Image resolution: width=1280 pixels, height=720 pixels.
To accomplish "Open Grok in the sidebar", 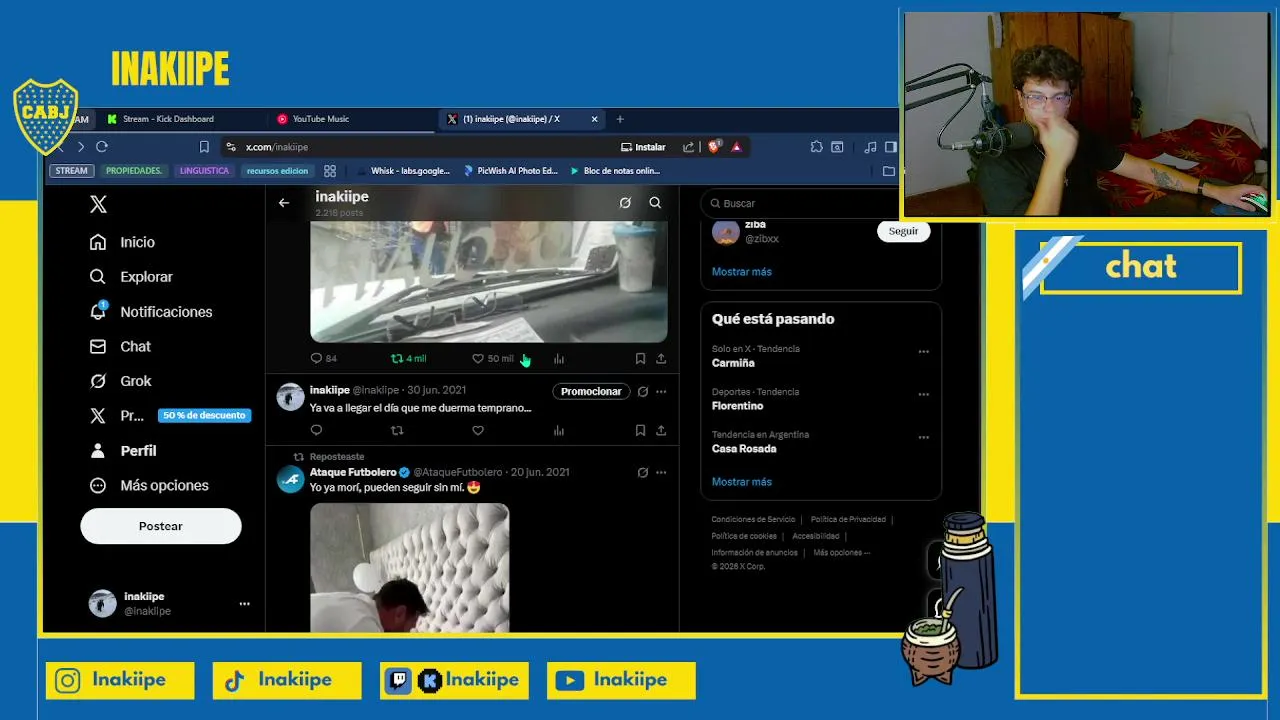I will pos(120,381).
